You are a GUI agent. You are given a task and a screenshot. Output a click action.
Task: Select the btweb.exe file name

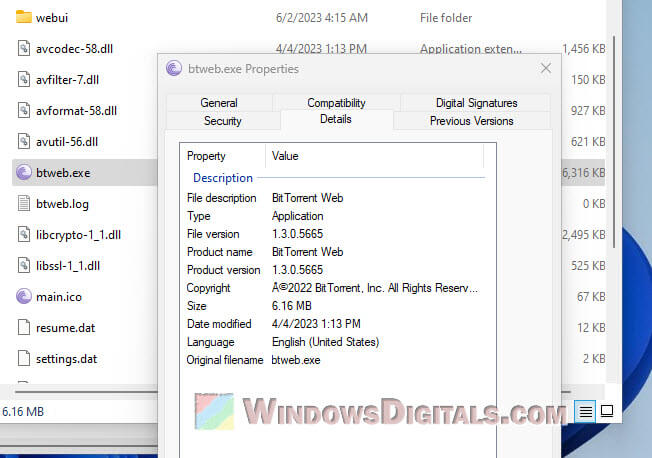tap(63, 173)
